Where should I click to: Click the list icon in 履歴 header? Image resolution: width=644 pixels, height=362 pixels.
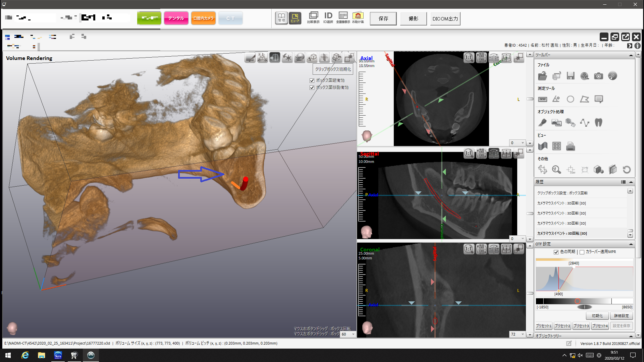[x=623, y=182]
